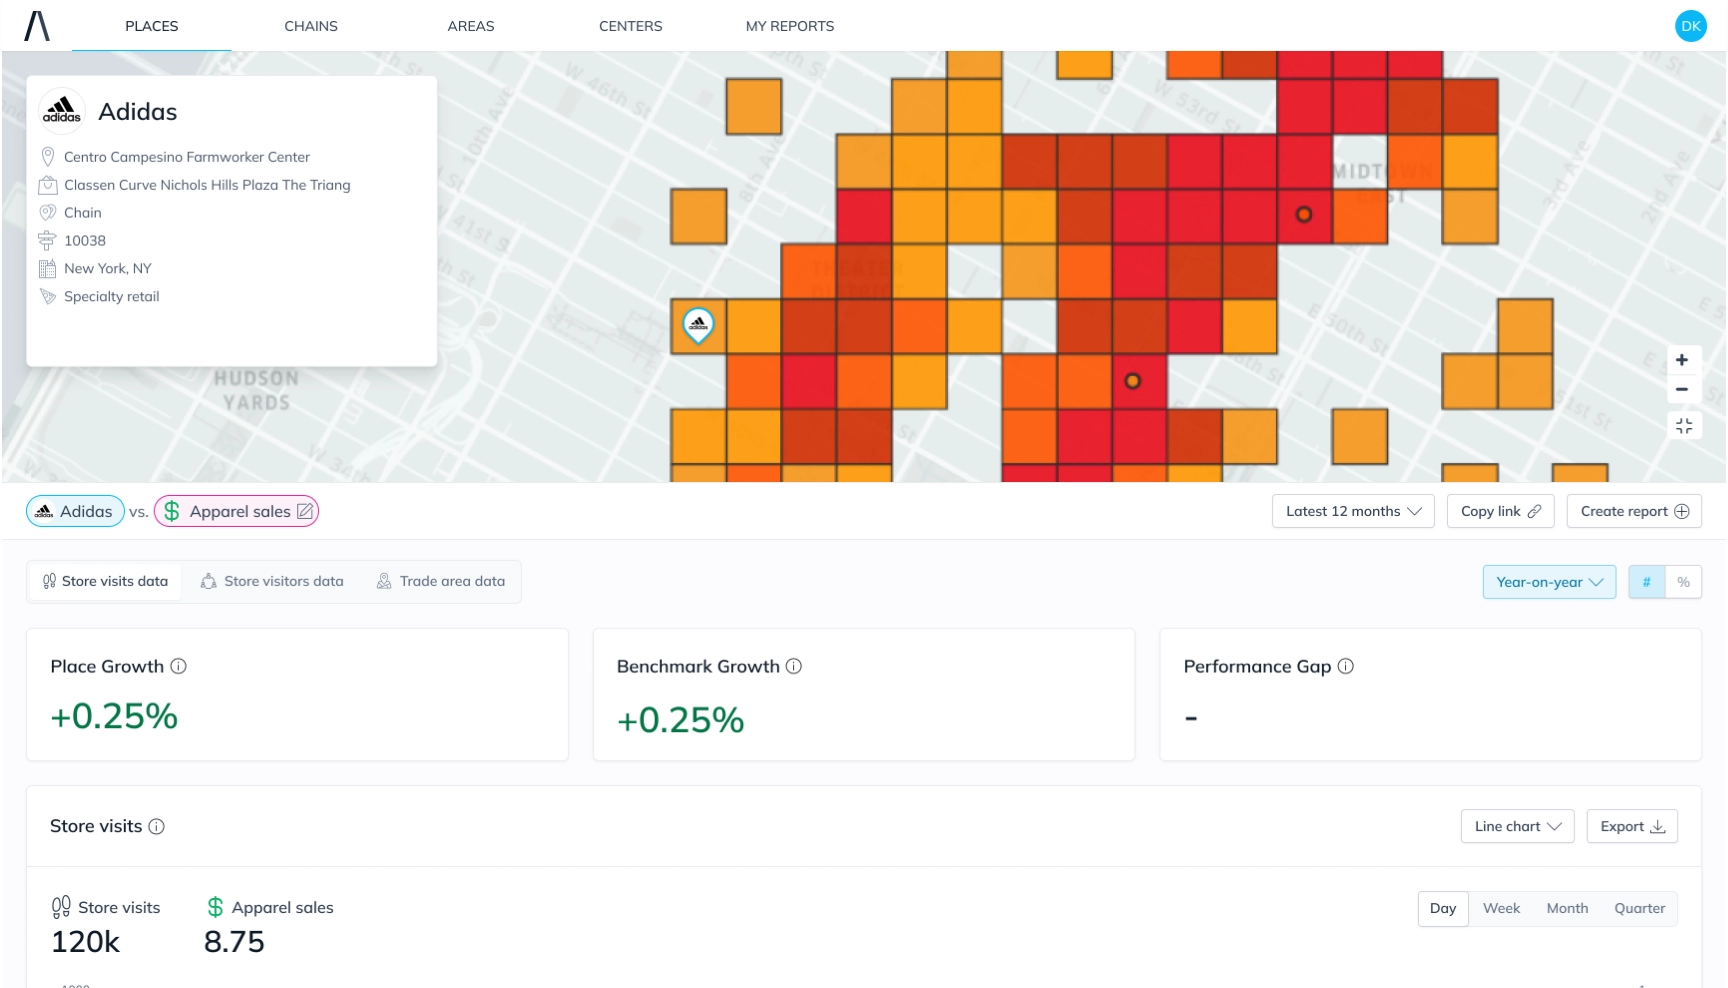Click the Adidas map marker pin
Image resolution: width=1728 pixels, height=988 pixels.
698,324
